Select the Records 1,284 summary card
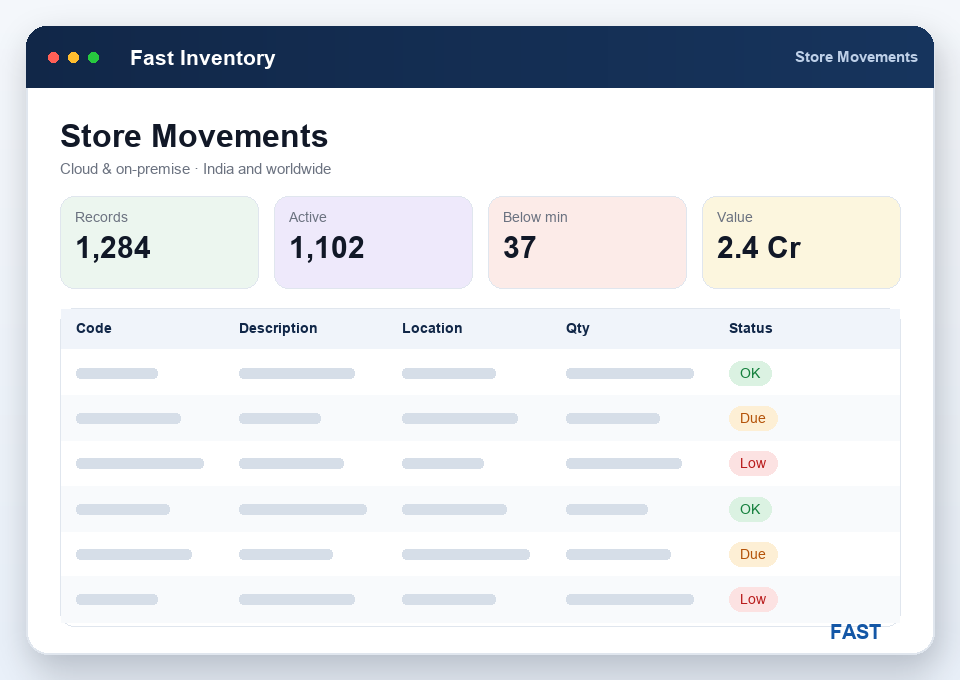The image size is (960, 680). (159, 242)
